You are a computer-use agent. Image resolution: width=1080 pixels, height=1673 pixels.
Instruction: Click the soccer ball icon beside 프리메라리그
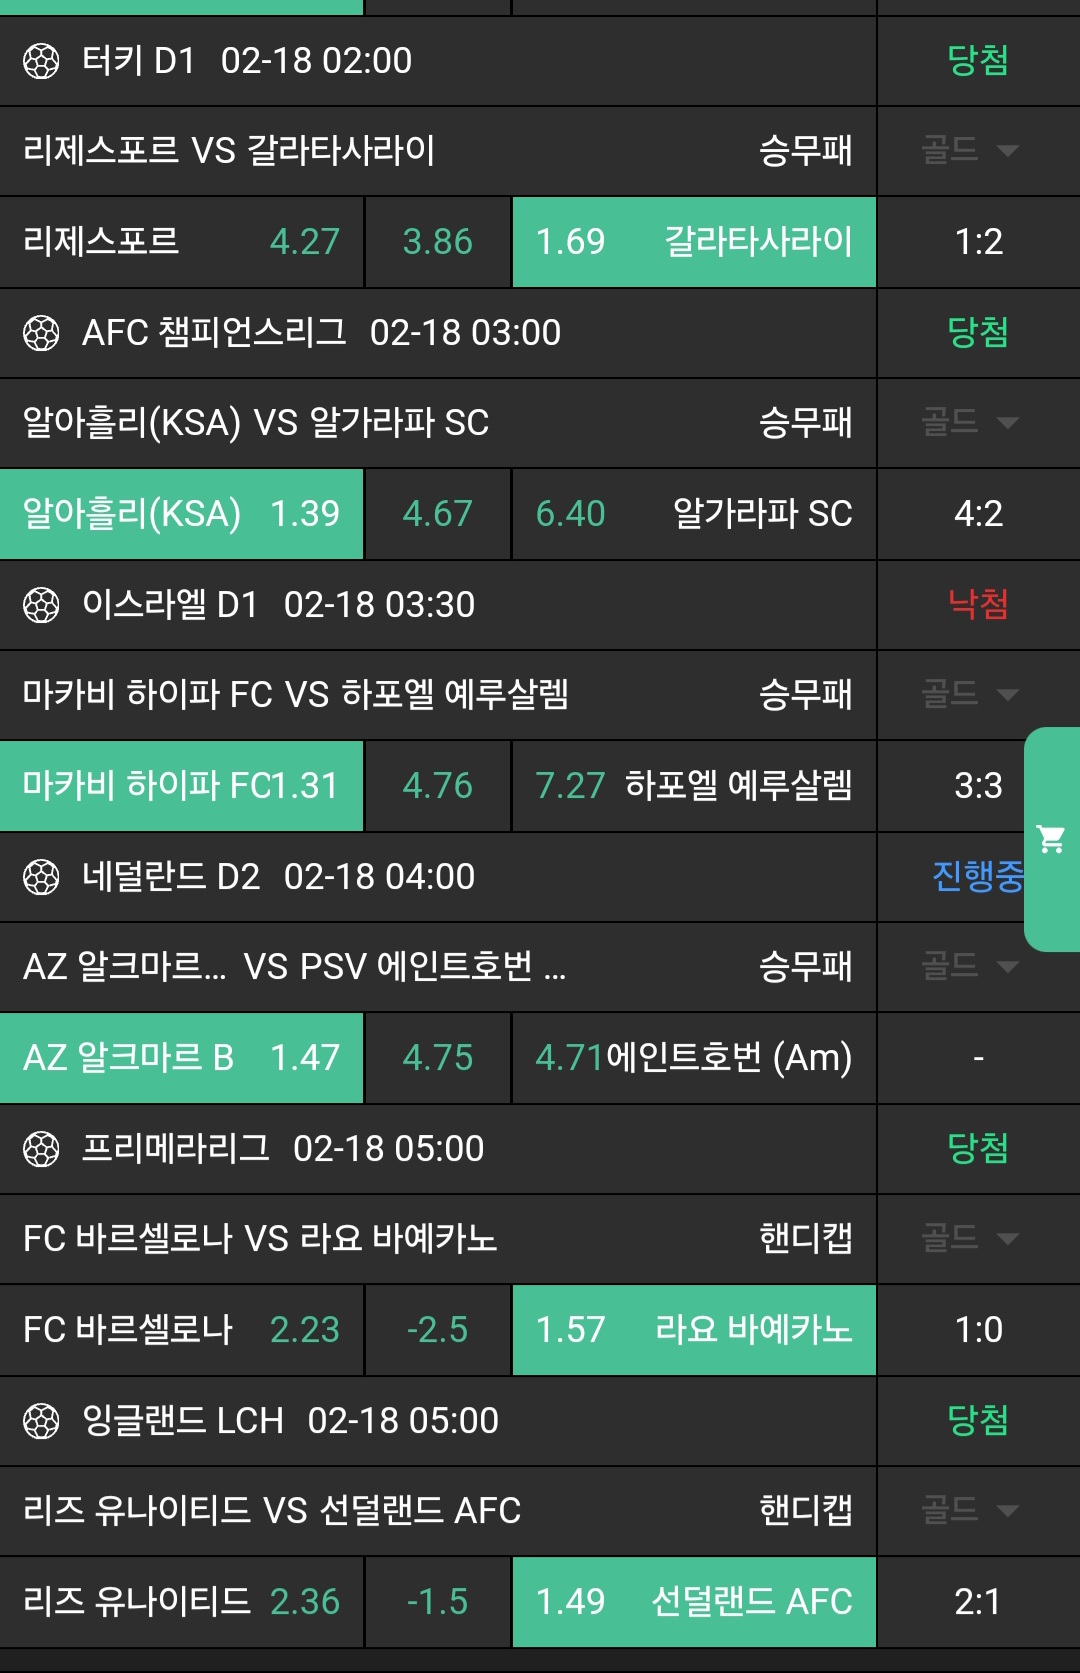[x=41, y=1149]
